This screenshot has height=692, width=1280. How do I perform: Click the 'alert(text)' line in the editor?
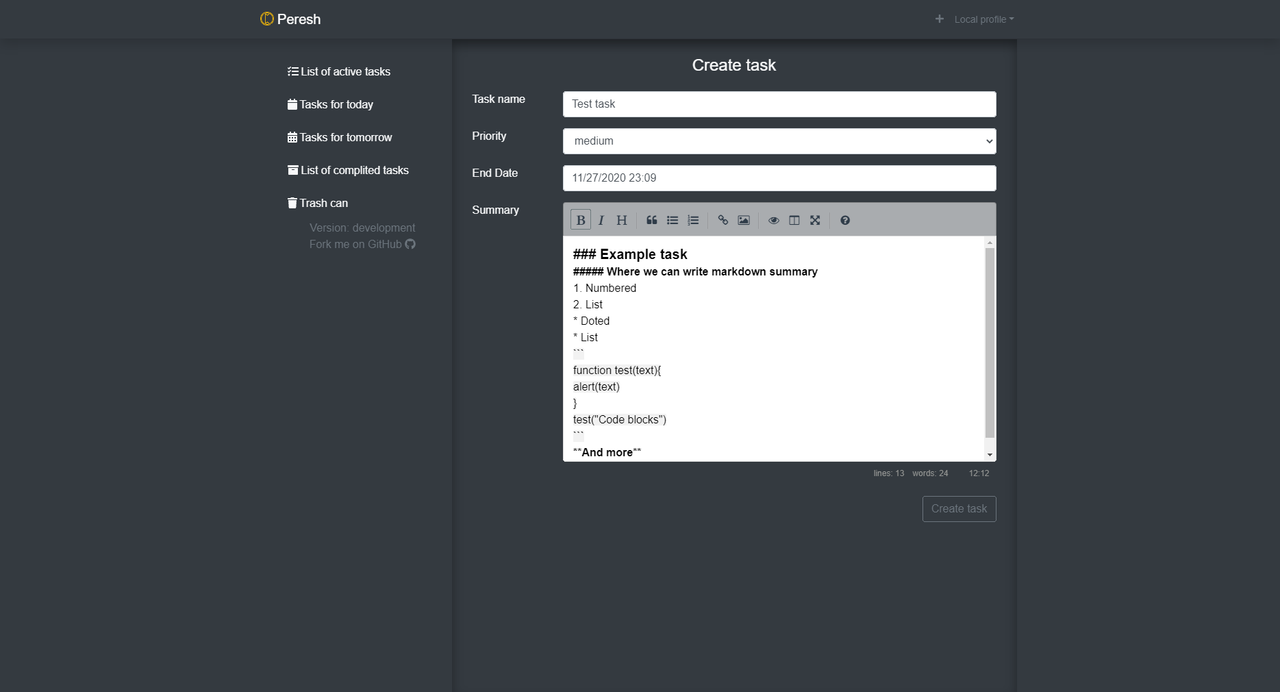click(596, 387)
